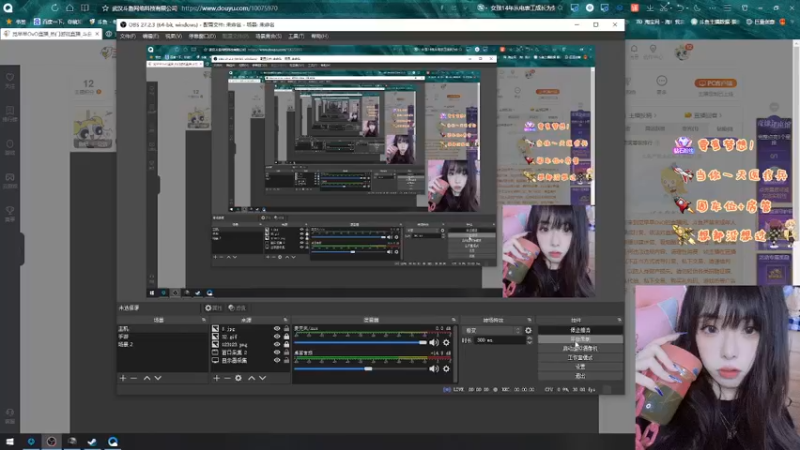The height and width of the screenshot is (450, 800).
Task: Open the 视图(V) menu in OBS
Action: (x=173, y=36)
